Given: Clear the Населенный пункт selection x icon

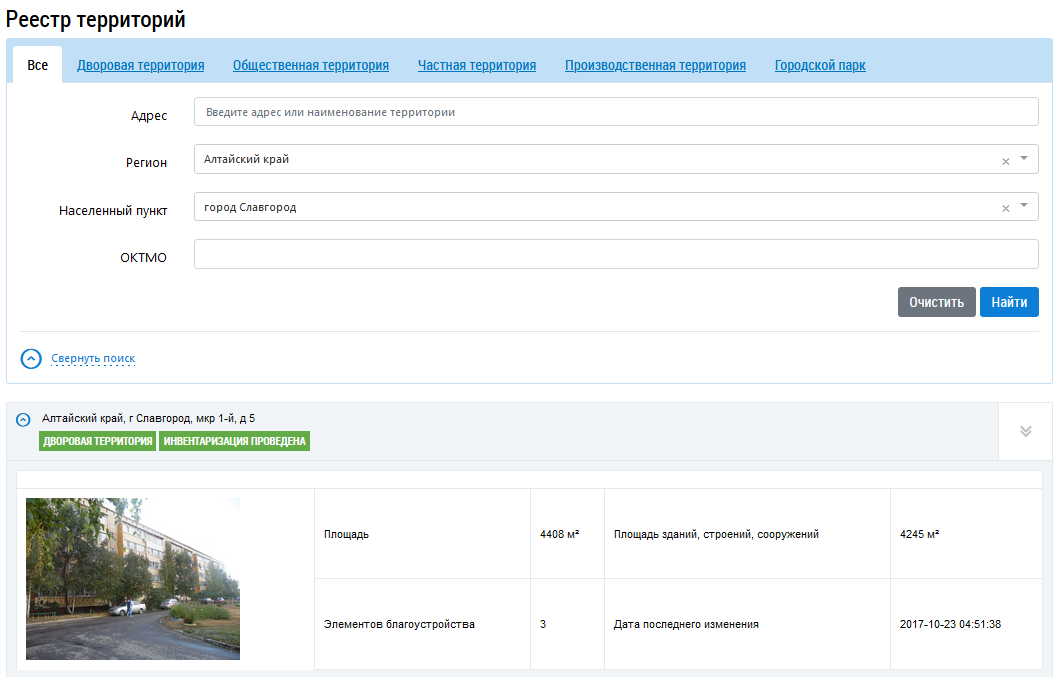Looking at the screenshot, I should (x=1005, y=208).
